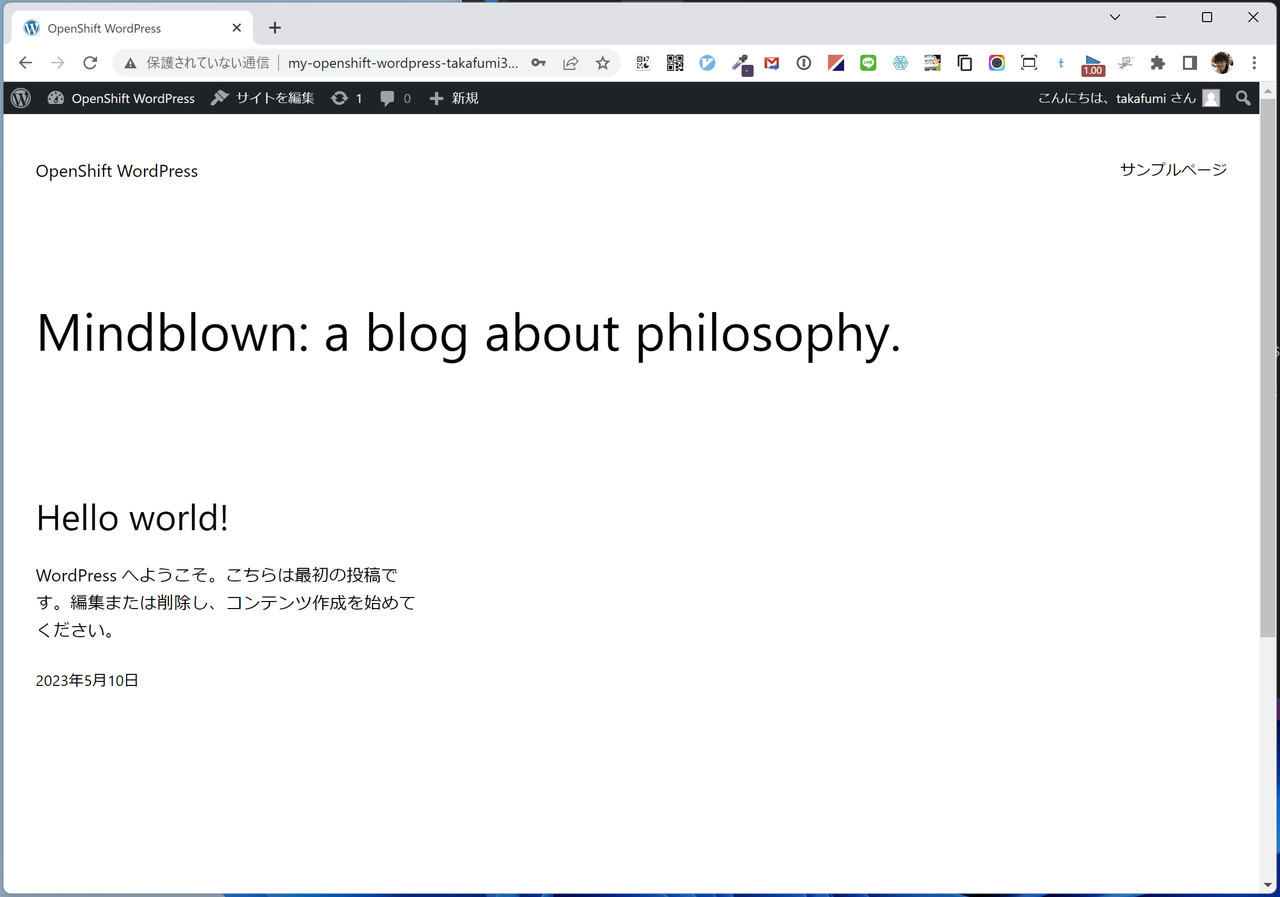Open Chrome's three-dot menu
Viewport: 1280px width, 897px height.
(1254, 63)
